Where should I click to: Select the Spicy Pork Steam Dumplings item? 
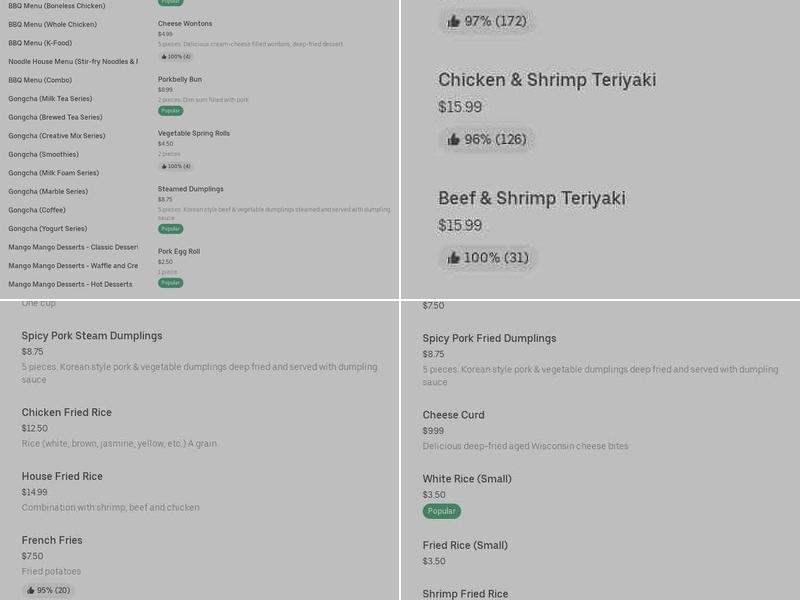[92, 336]
